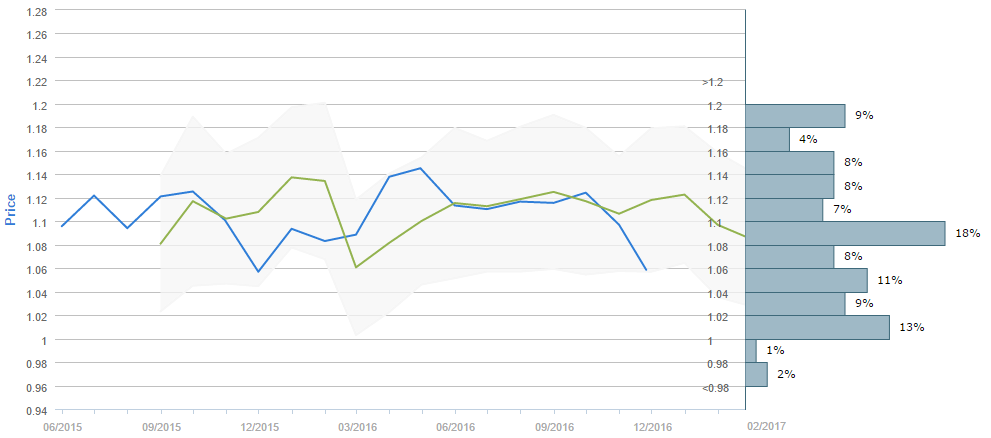Screen dimensions: 991x438
Task: Click the 09/2016 x-axis label
Action: point(553,426)
